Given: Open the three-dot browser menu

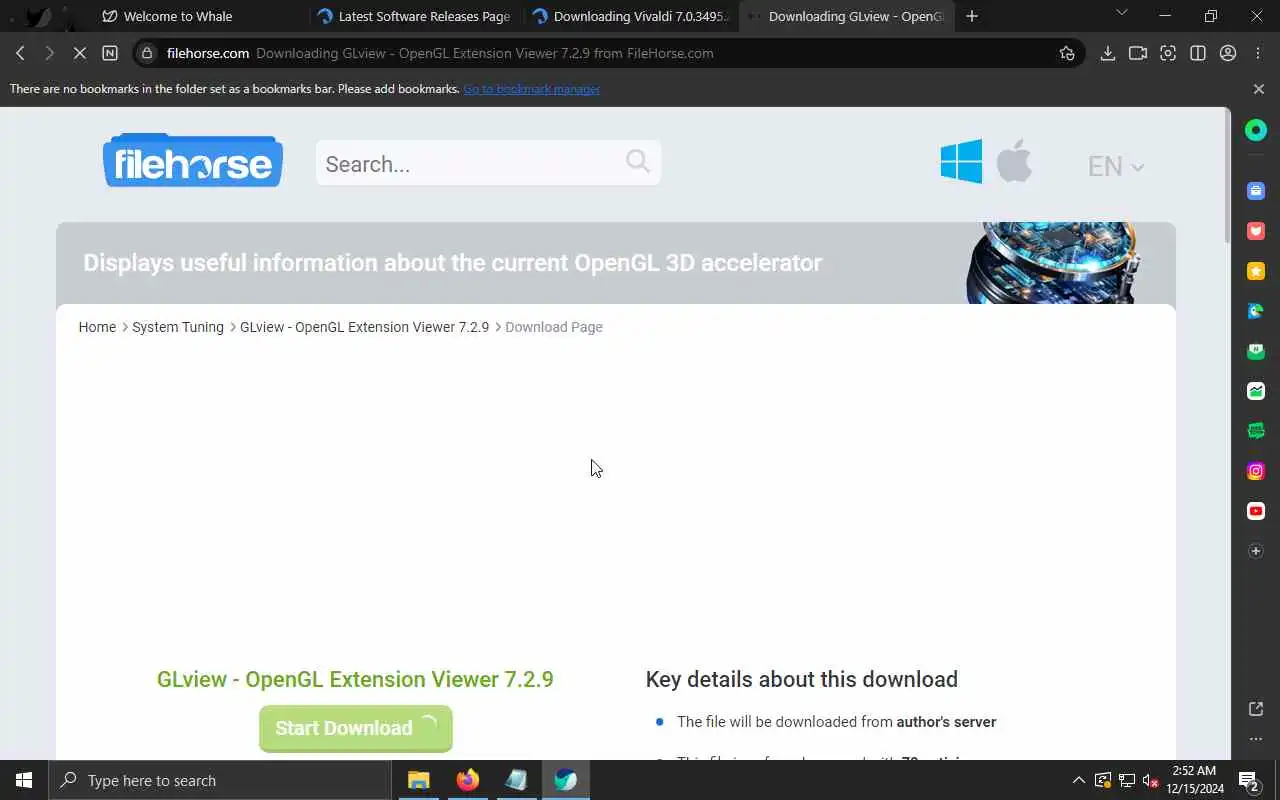Looking at the screenshot, I should pyautogui.click(x=1258, y=53).
